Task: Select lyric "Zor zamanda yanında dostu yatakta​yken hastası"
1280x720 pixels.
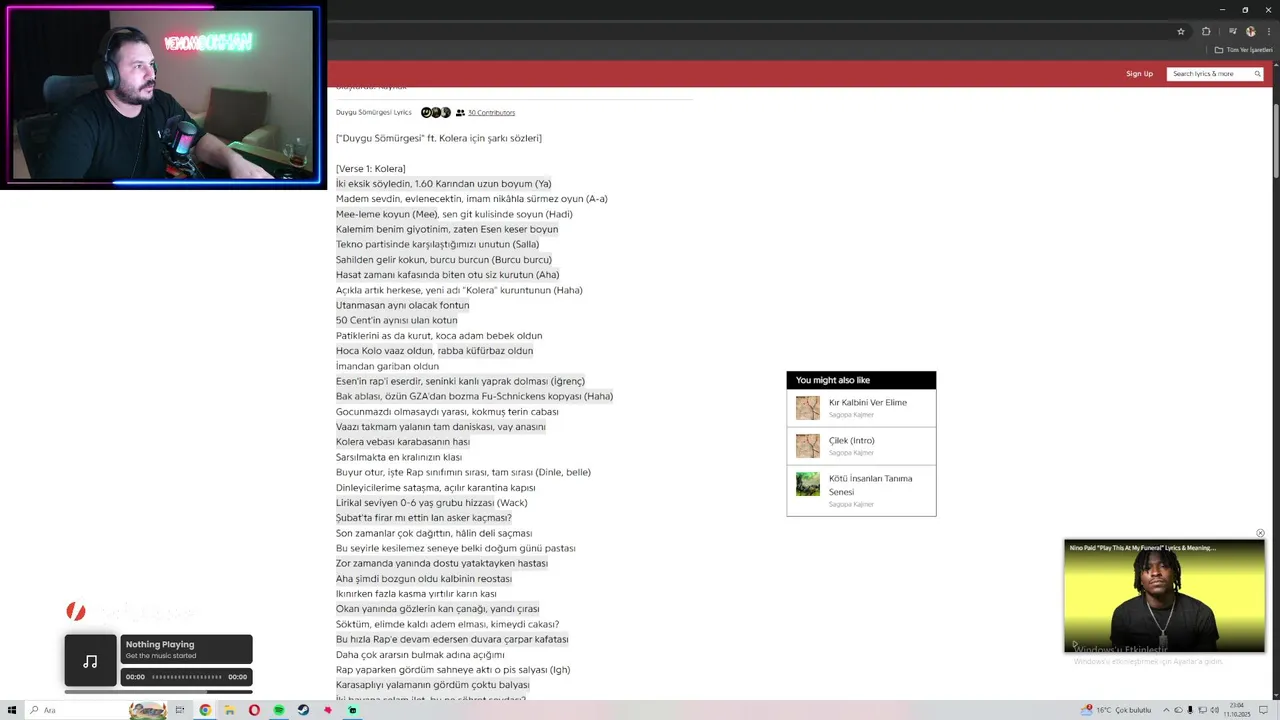Action: [x=442, y=564]
